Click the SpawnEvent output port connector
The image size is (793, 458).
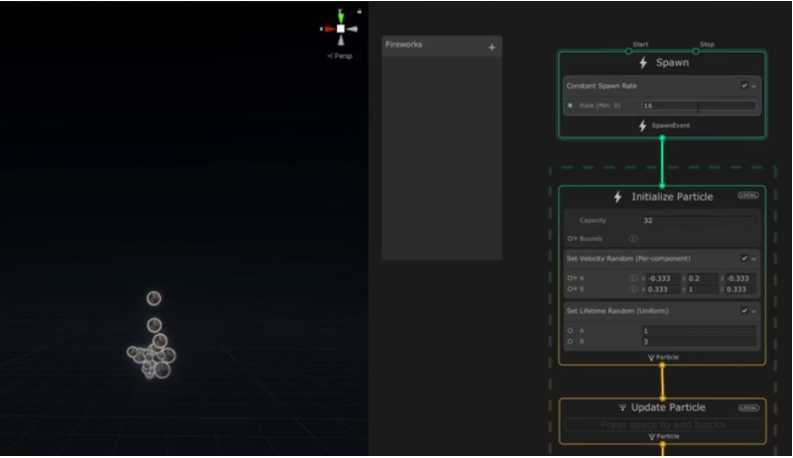(x=662, y=138)
